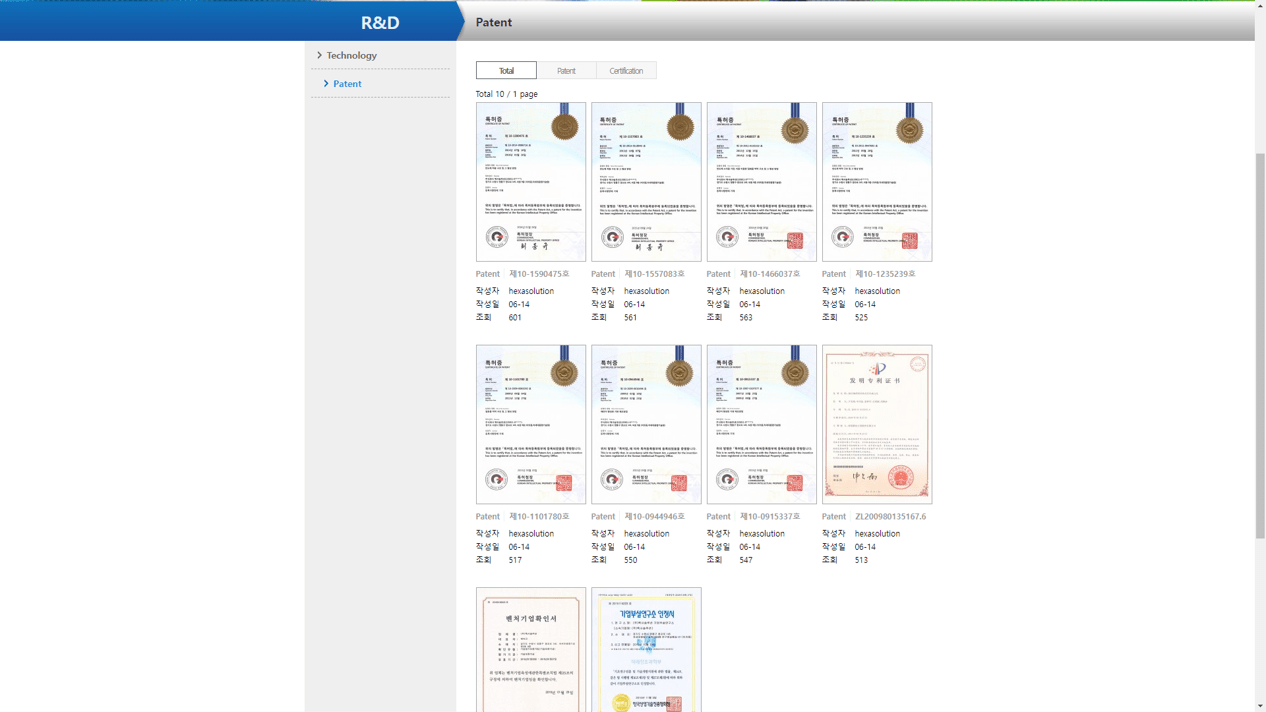The image size is (1266, 712).
Task: Click view count 601
Action: click(515, 318)
